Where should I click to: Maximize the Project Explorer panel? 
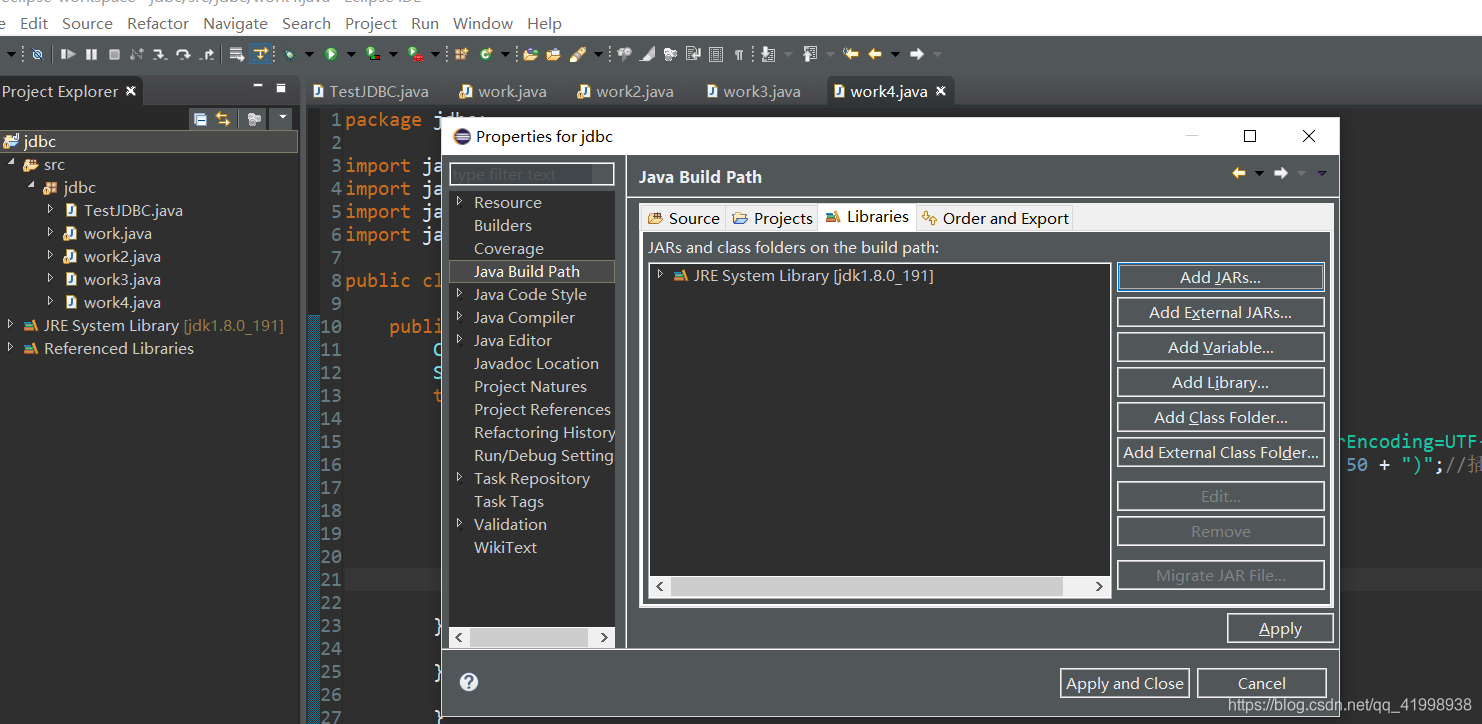pyautogui.click(x=281, y=88)
